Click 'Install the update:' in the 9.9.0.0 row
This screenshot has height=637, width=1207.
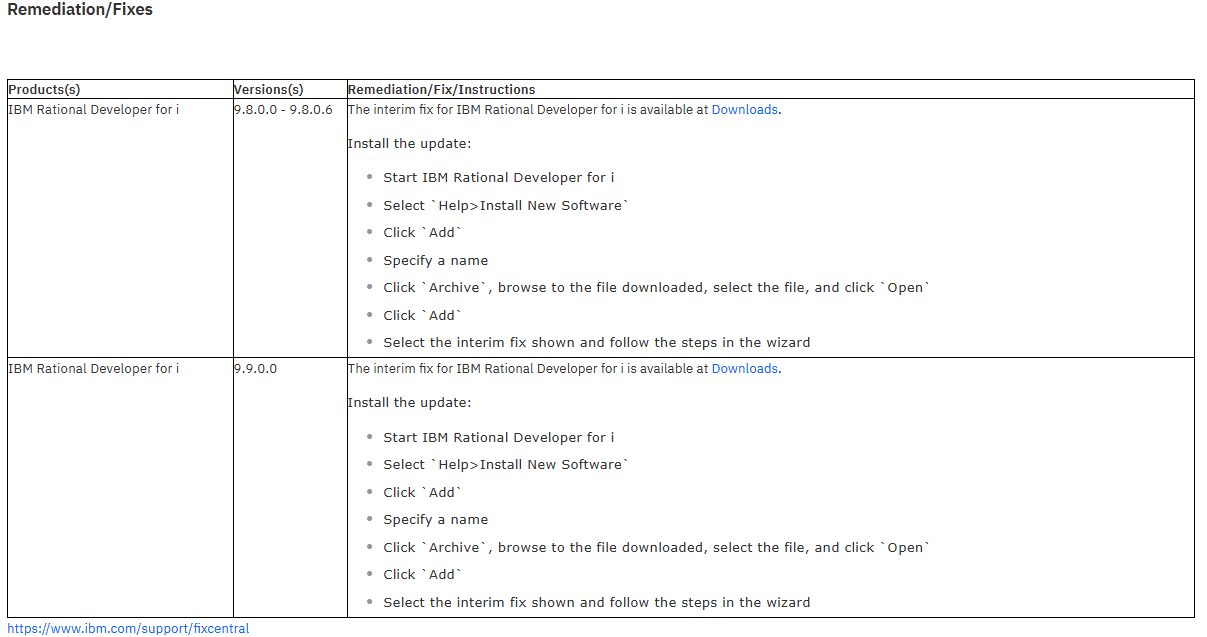[x=409, y=403]
